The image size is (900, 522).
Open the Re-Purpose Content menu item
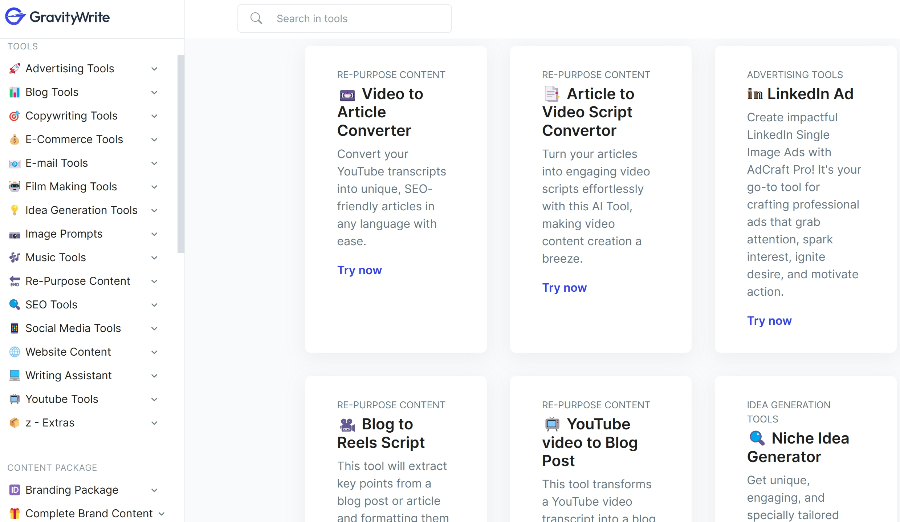coord(78,281)
